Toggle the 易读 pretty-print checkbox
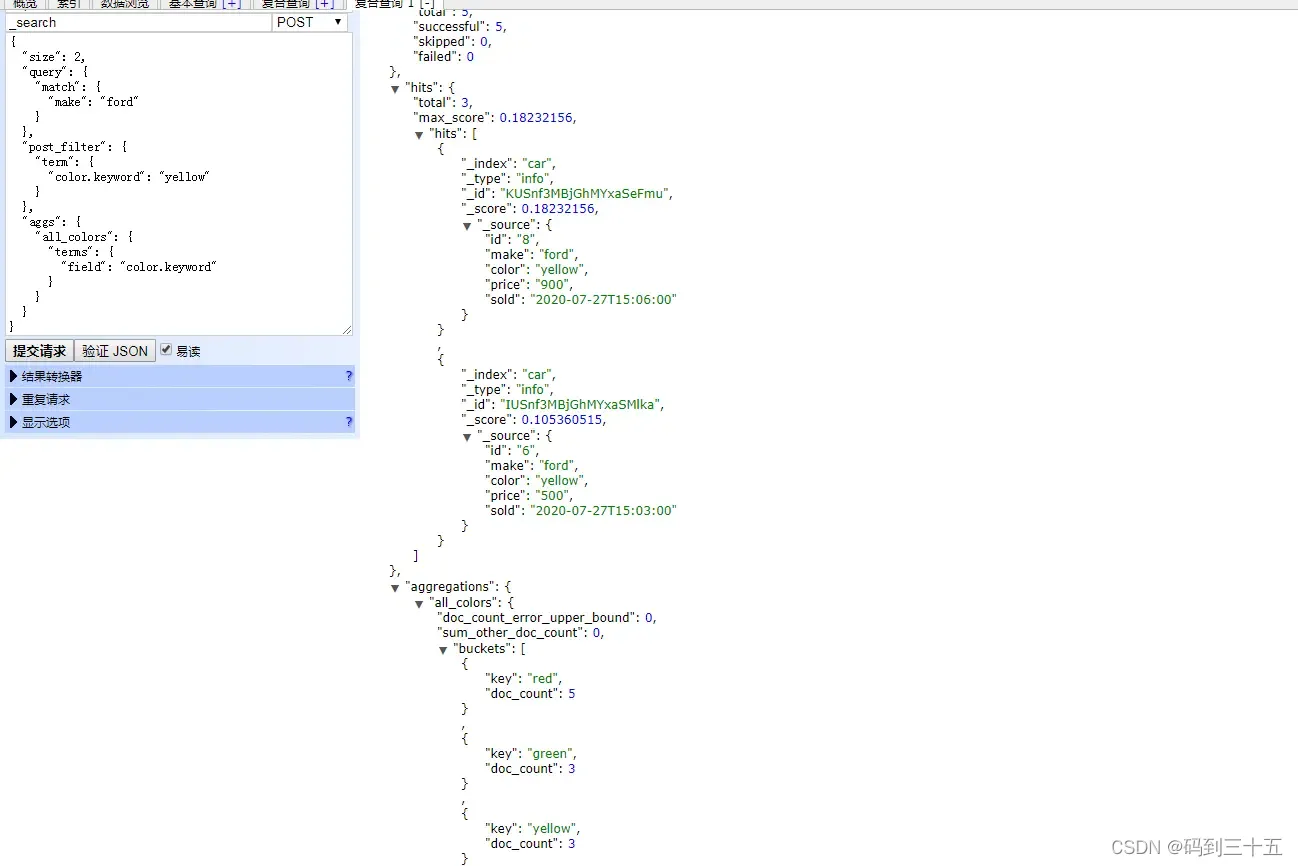Viewport: 1298px width, 866px height. (166, 350)
